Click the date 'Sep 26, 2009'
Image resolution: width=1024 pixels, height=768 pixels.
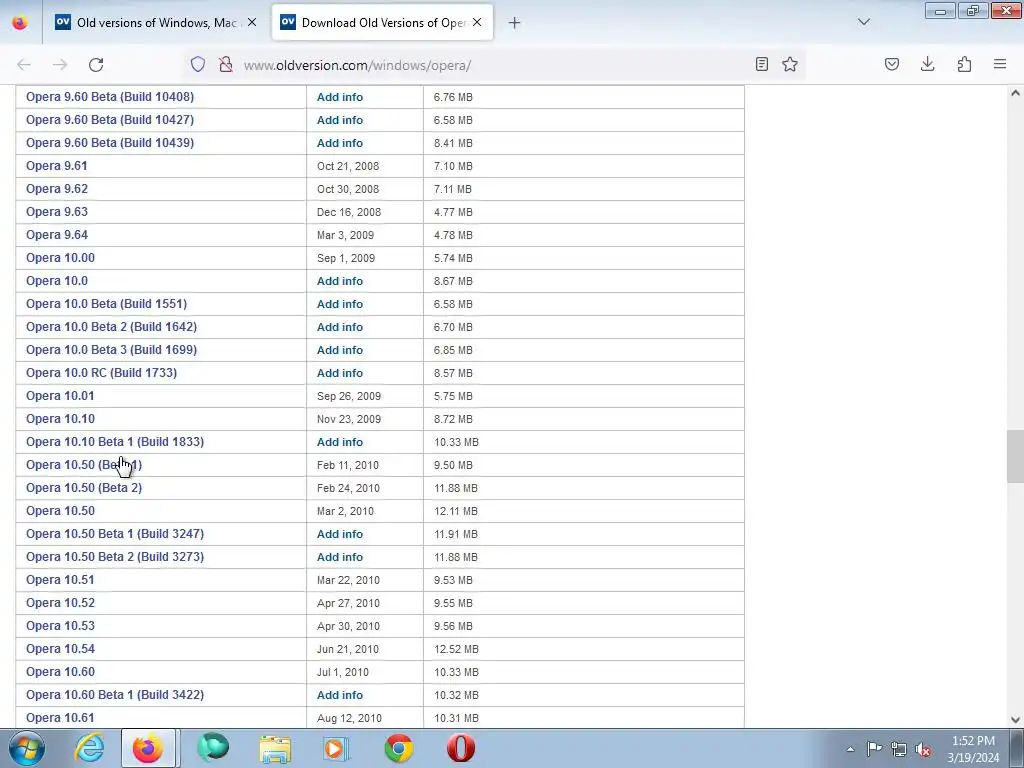349,396
